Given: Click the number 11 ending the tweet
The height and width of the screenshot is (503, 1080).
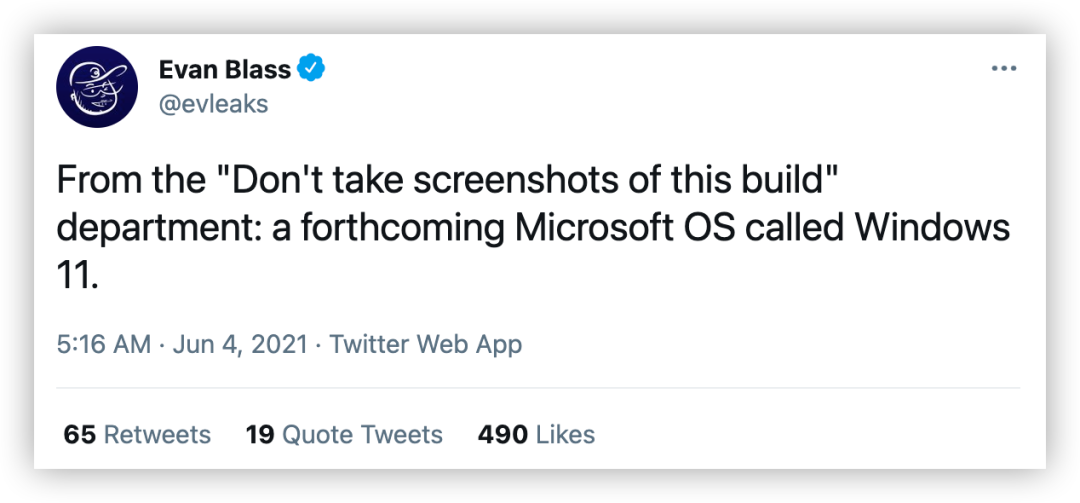Looking at the screenshot, I should point(74,275).
